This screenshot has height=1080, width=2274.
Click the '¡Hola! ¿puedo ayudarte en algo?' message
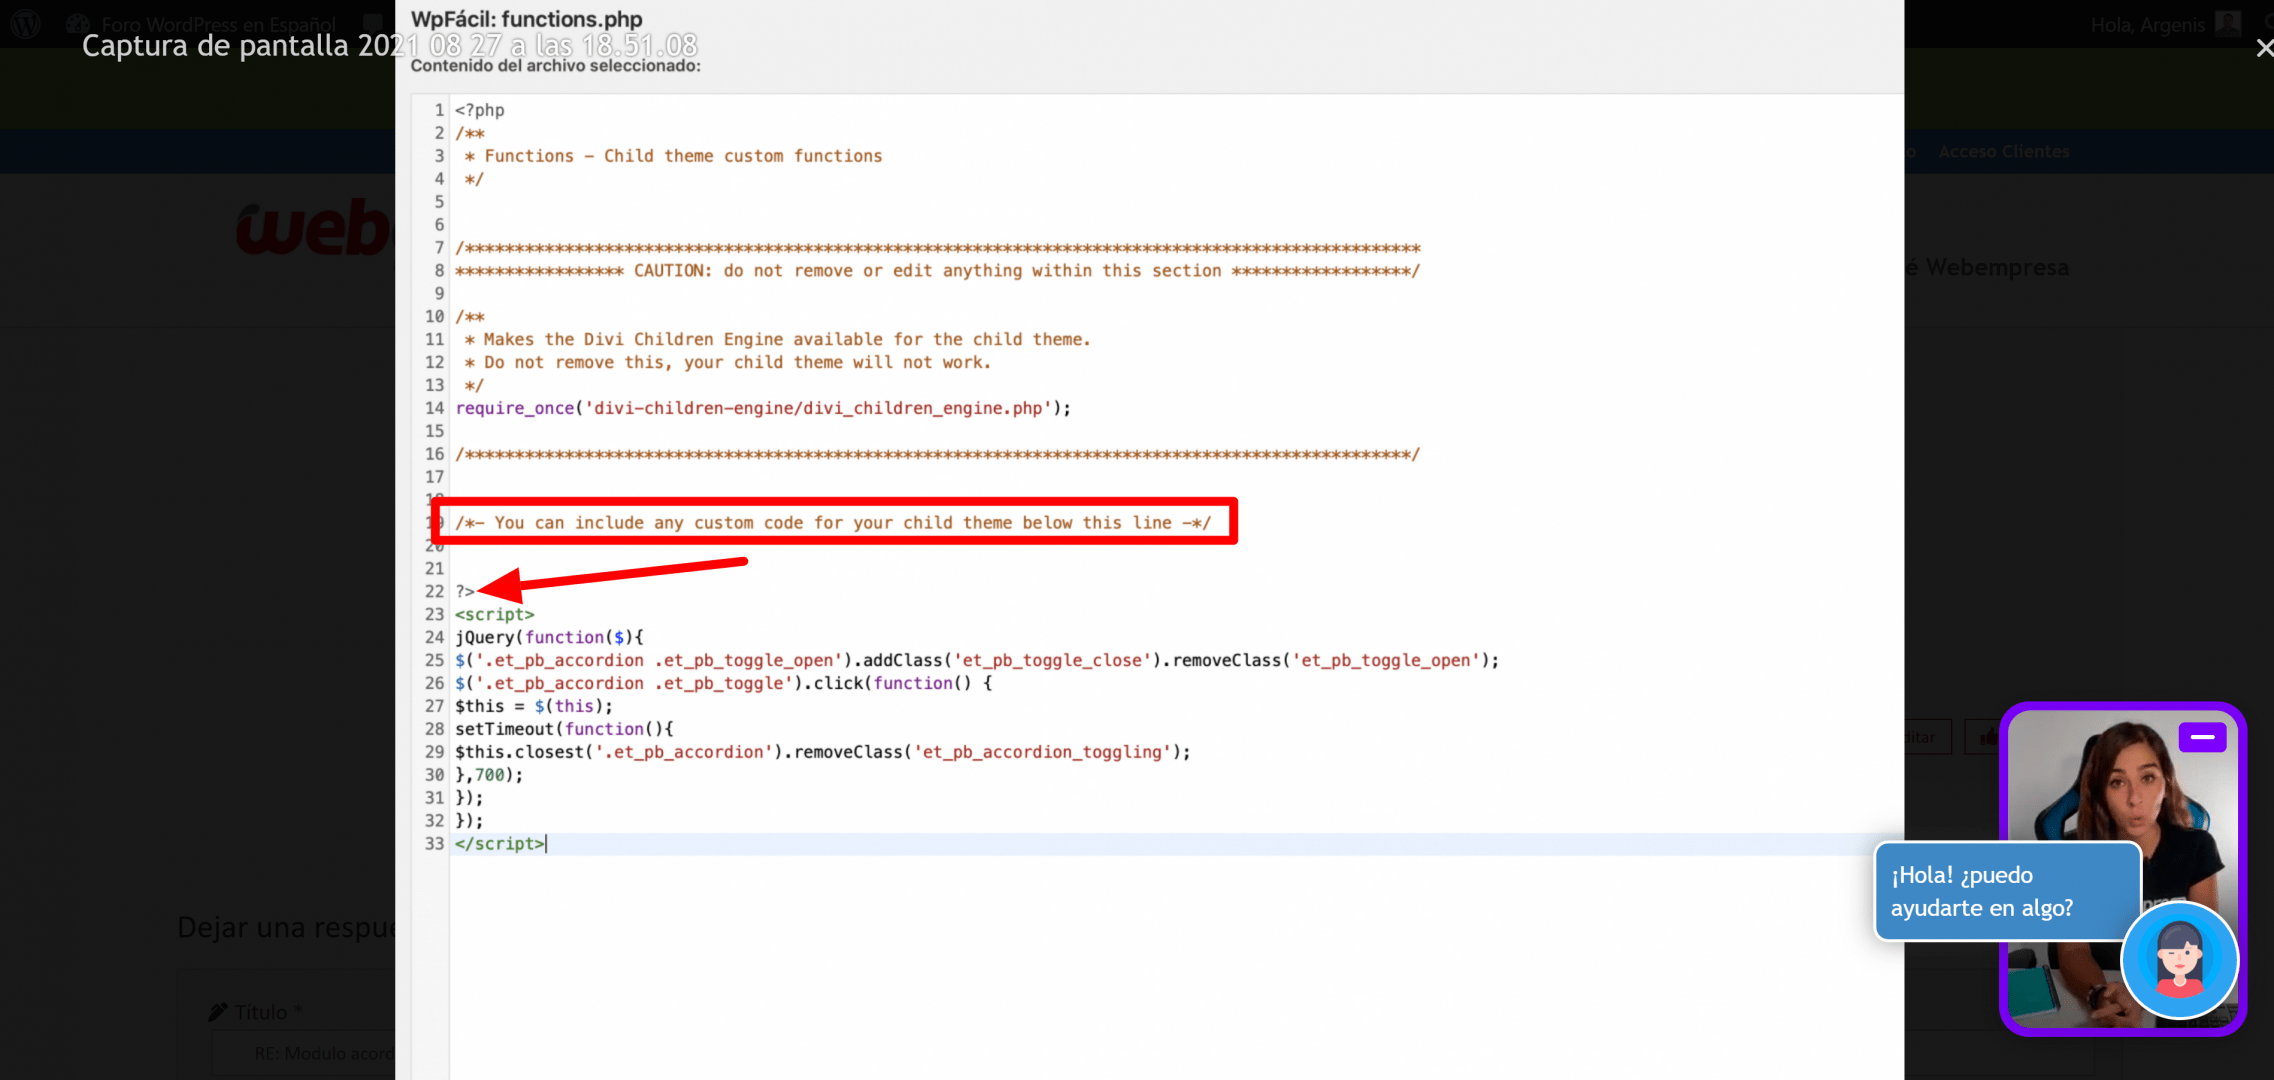2006,891
